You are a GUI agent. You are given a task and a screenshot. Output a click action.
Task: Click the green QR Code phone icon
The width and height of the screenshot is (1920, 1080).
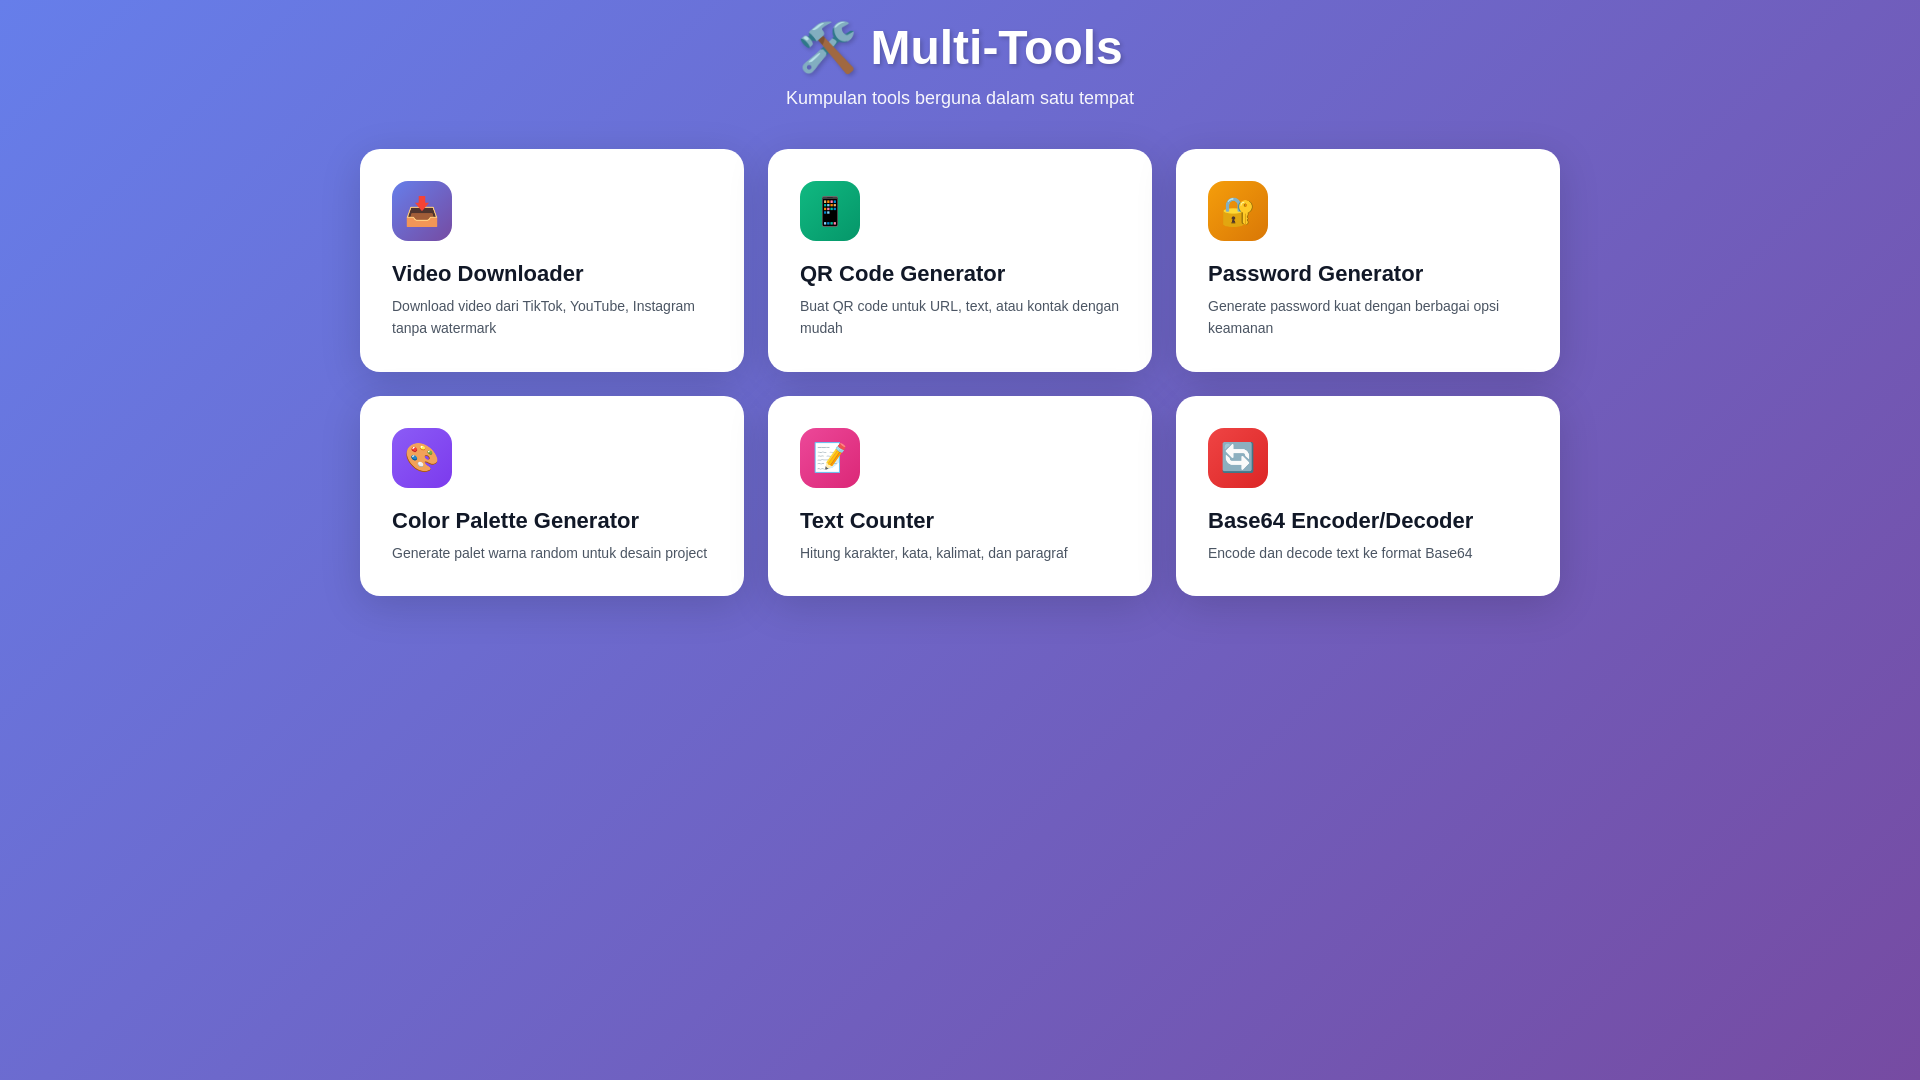tap(829, 211)
